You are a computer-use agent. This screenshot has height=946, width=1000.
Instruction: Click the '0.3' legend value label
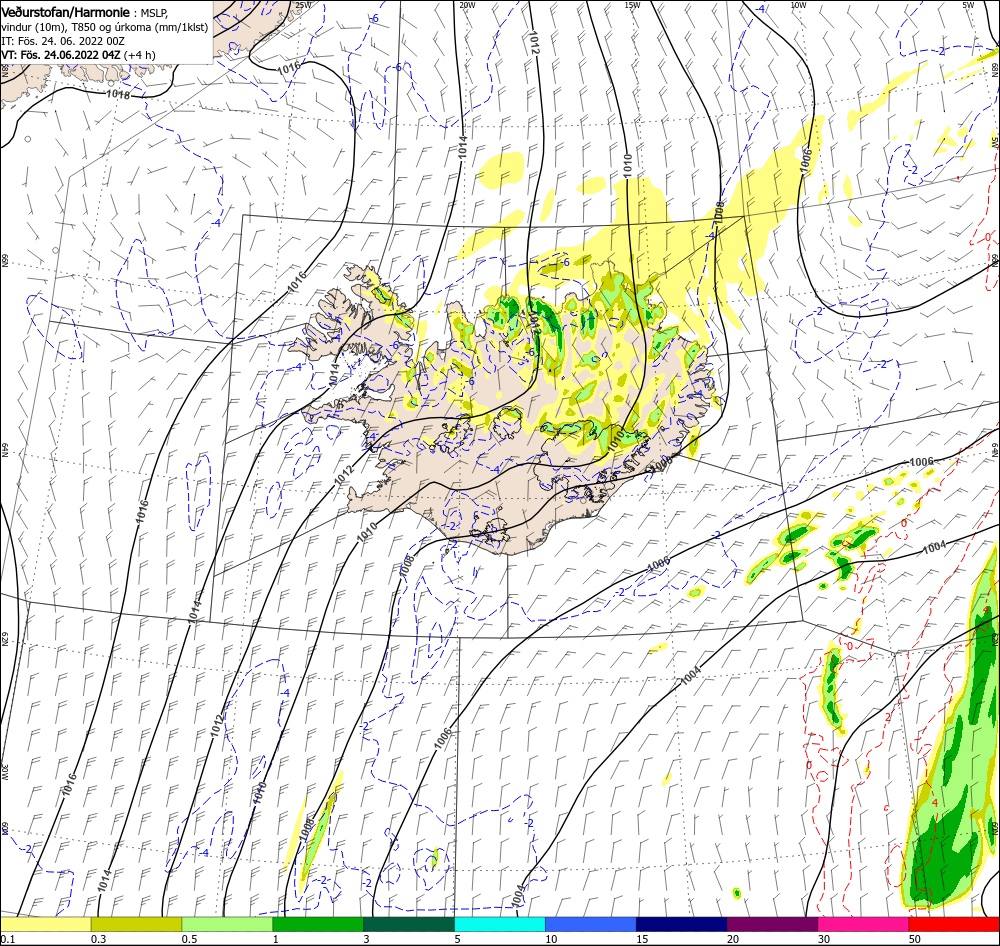pos(99,939)
